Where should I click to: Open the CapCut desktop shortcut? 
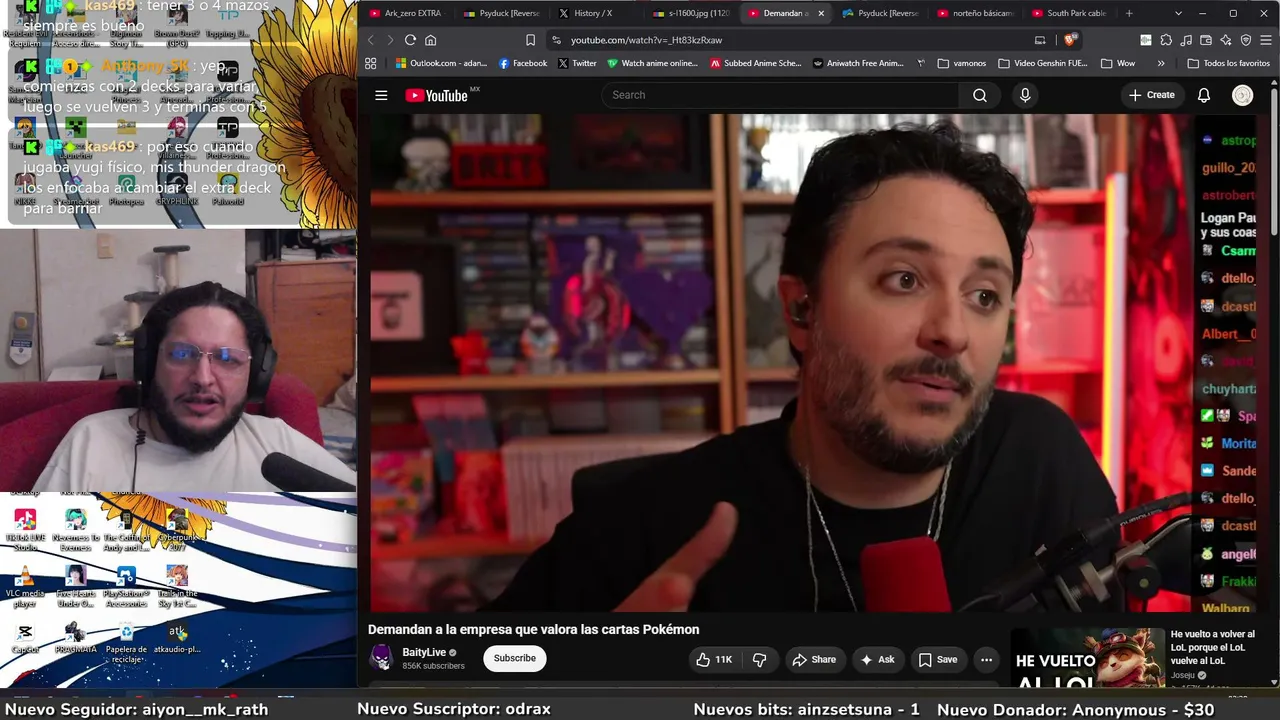click(x=25, y=637)
